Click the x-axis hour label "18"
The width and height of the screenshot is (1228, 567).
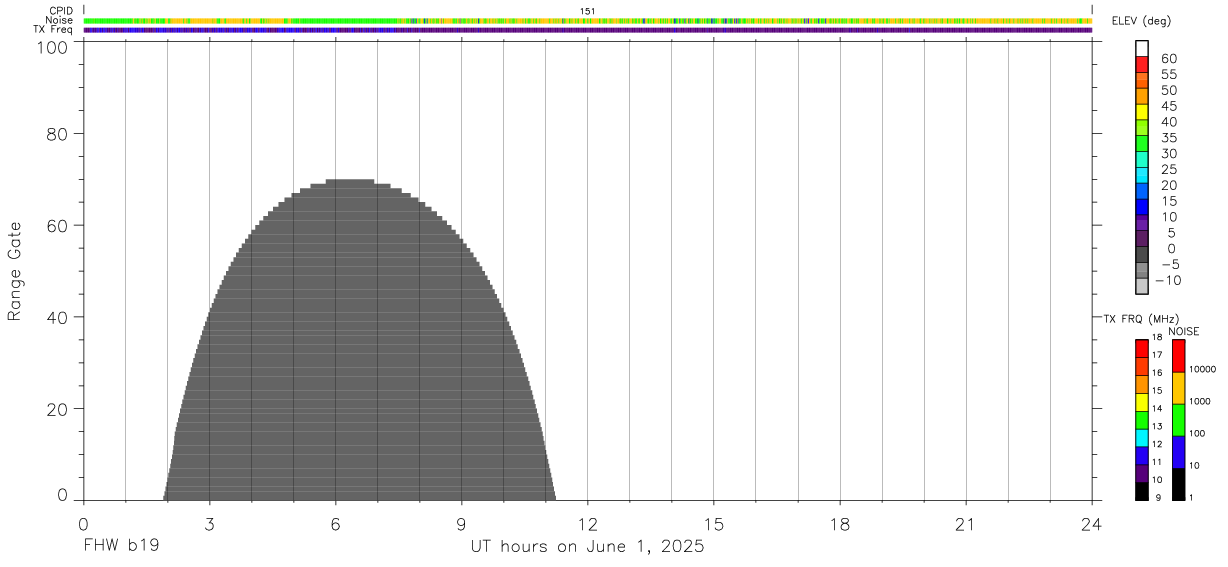839,524
